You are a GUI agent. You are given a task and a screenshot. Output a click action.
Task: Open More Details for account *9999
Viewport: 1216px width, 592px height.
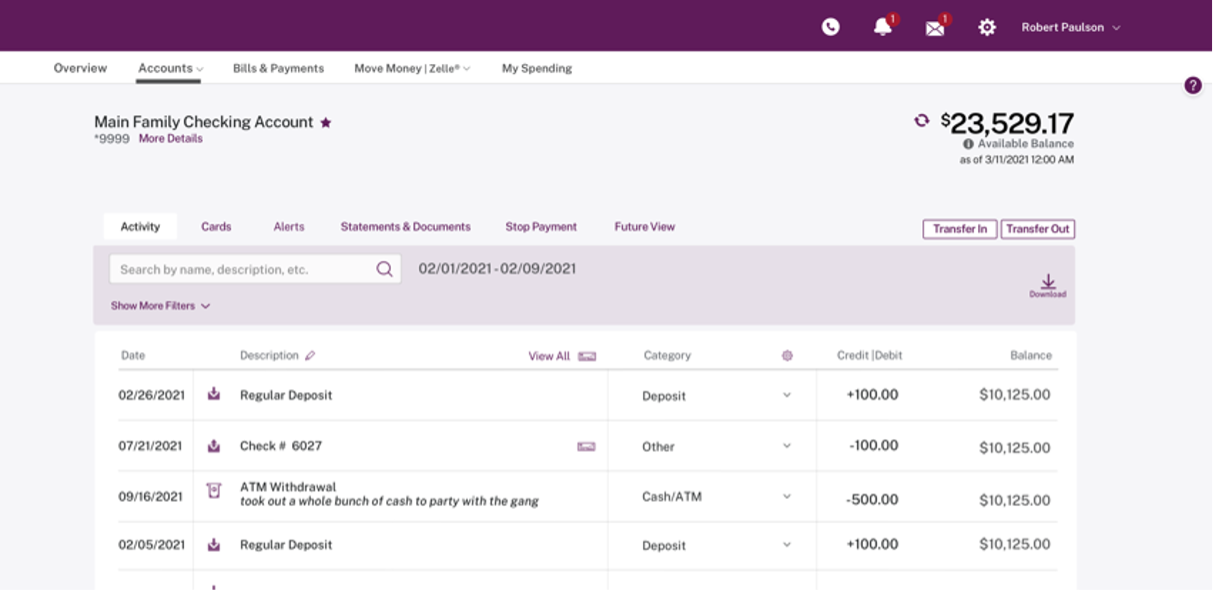168,138
